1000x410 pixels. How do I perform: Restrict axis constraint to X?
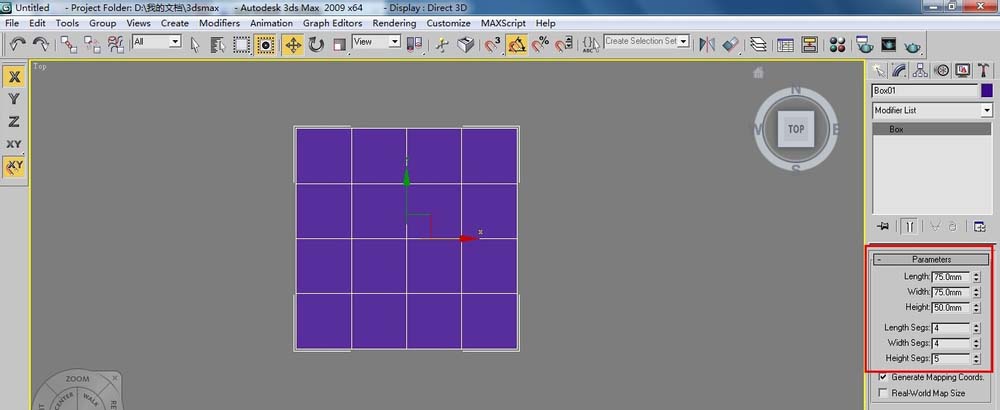14,77
